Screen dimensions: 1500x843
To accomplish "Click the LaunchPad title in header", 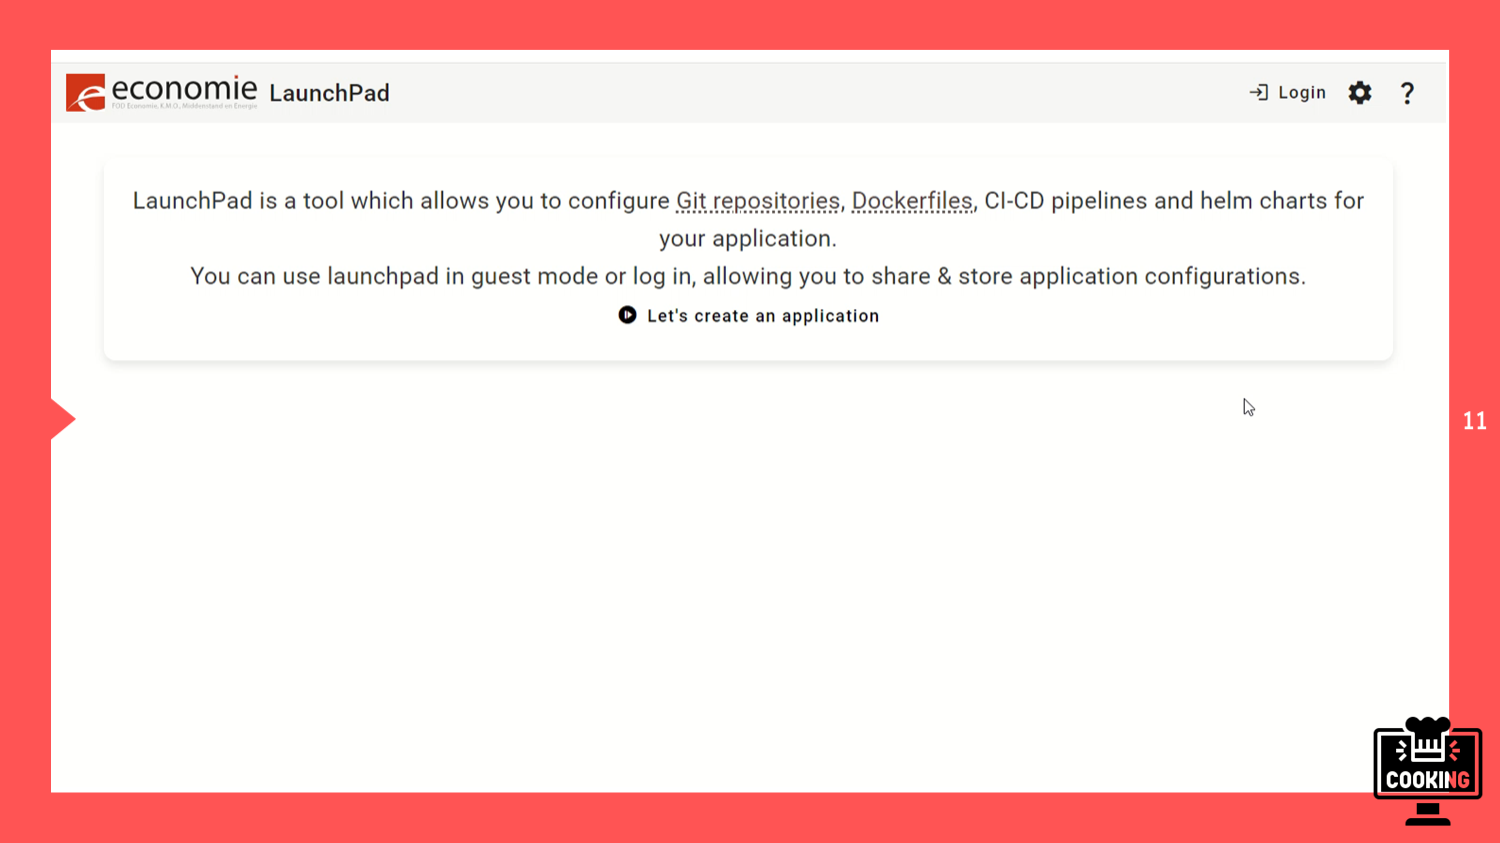I will point(329,93).
